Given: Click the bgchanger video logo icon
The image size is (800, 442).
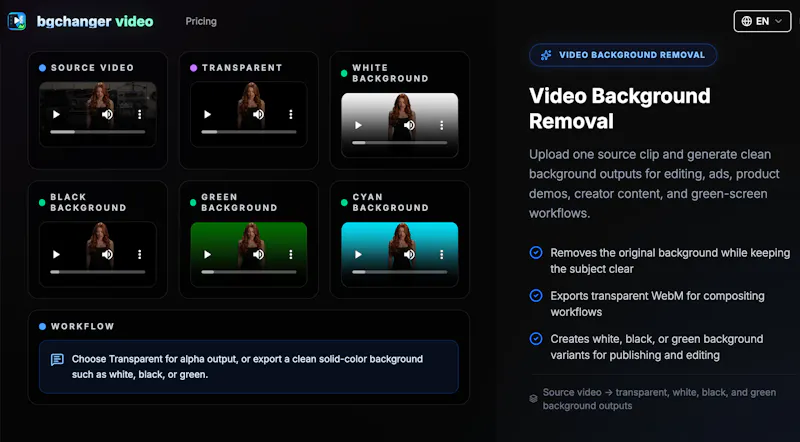Looking at the screenshot, I should click(x=17, y=21).
